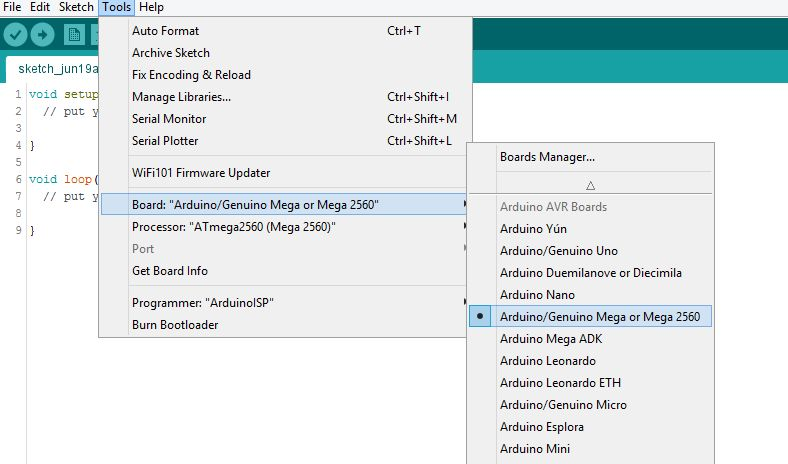Screen dimensions: 788x464
Task: Select the Arduino Esplora board
Action: pos(590,427)
